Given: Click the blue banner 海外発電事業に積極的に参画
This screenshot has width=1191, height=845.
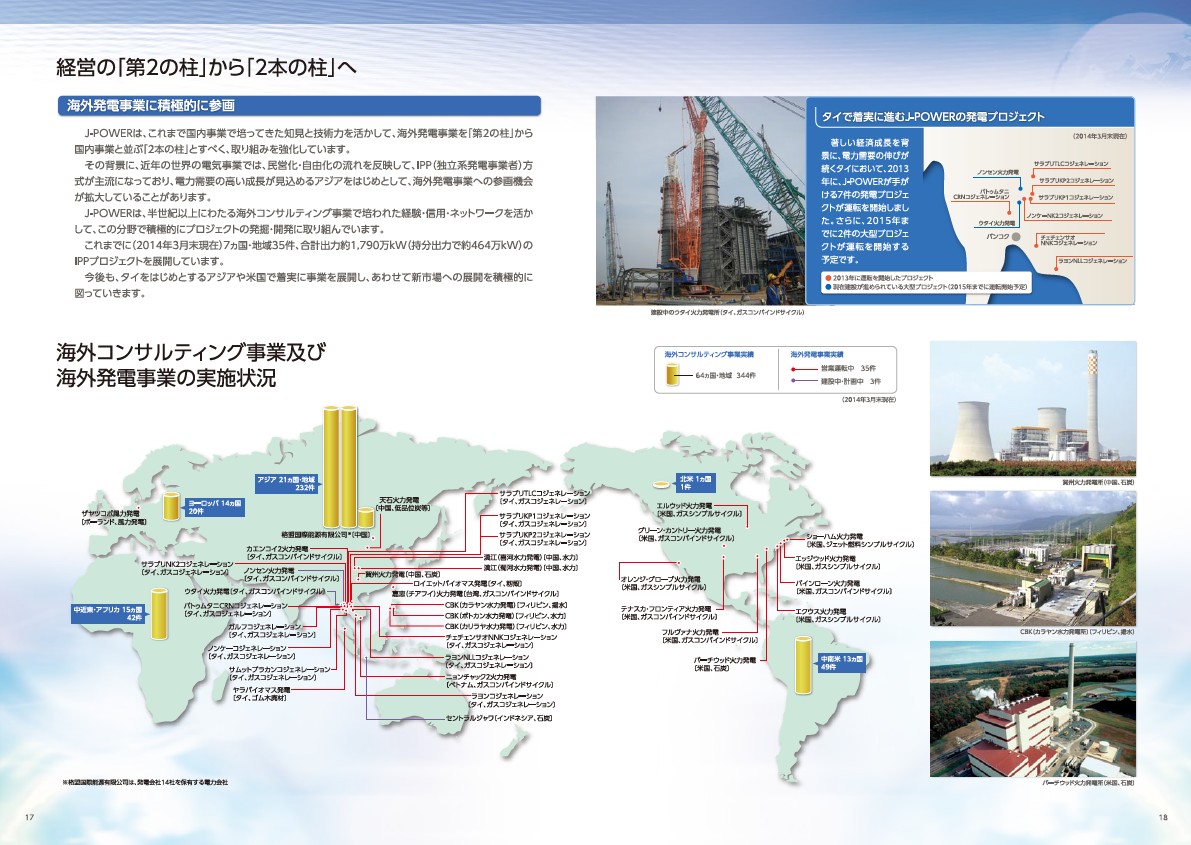Looking at the screenshot, I should tap(299, 106).
